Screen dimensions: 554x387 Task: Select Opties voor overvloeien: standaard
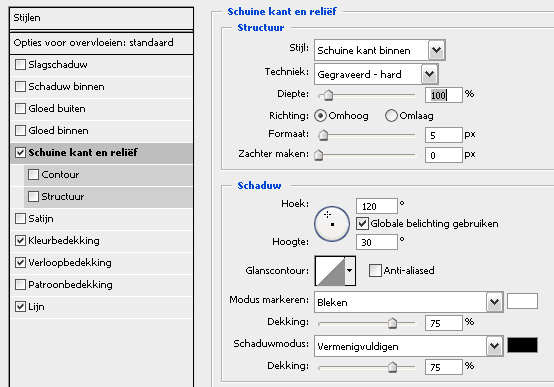(x=101, y=43)
